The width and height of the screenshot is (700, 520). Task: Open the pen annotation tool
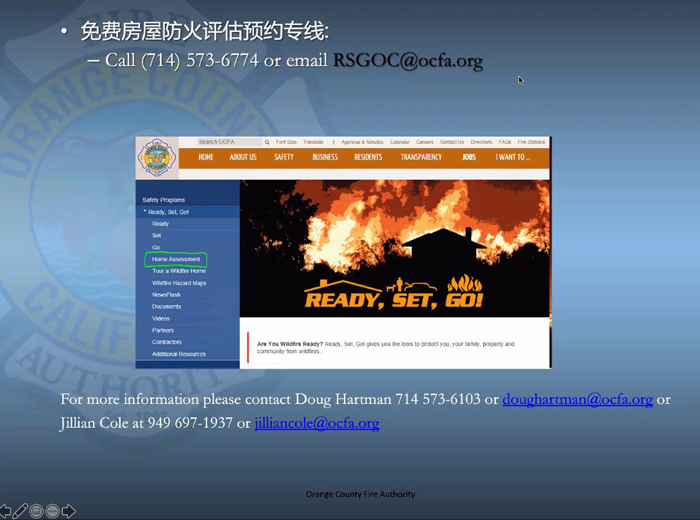[21, 511]
